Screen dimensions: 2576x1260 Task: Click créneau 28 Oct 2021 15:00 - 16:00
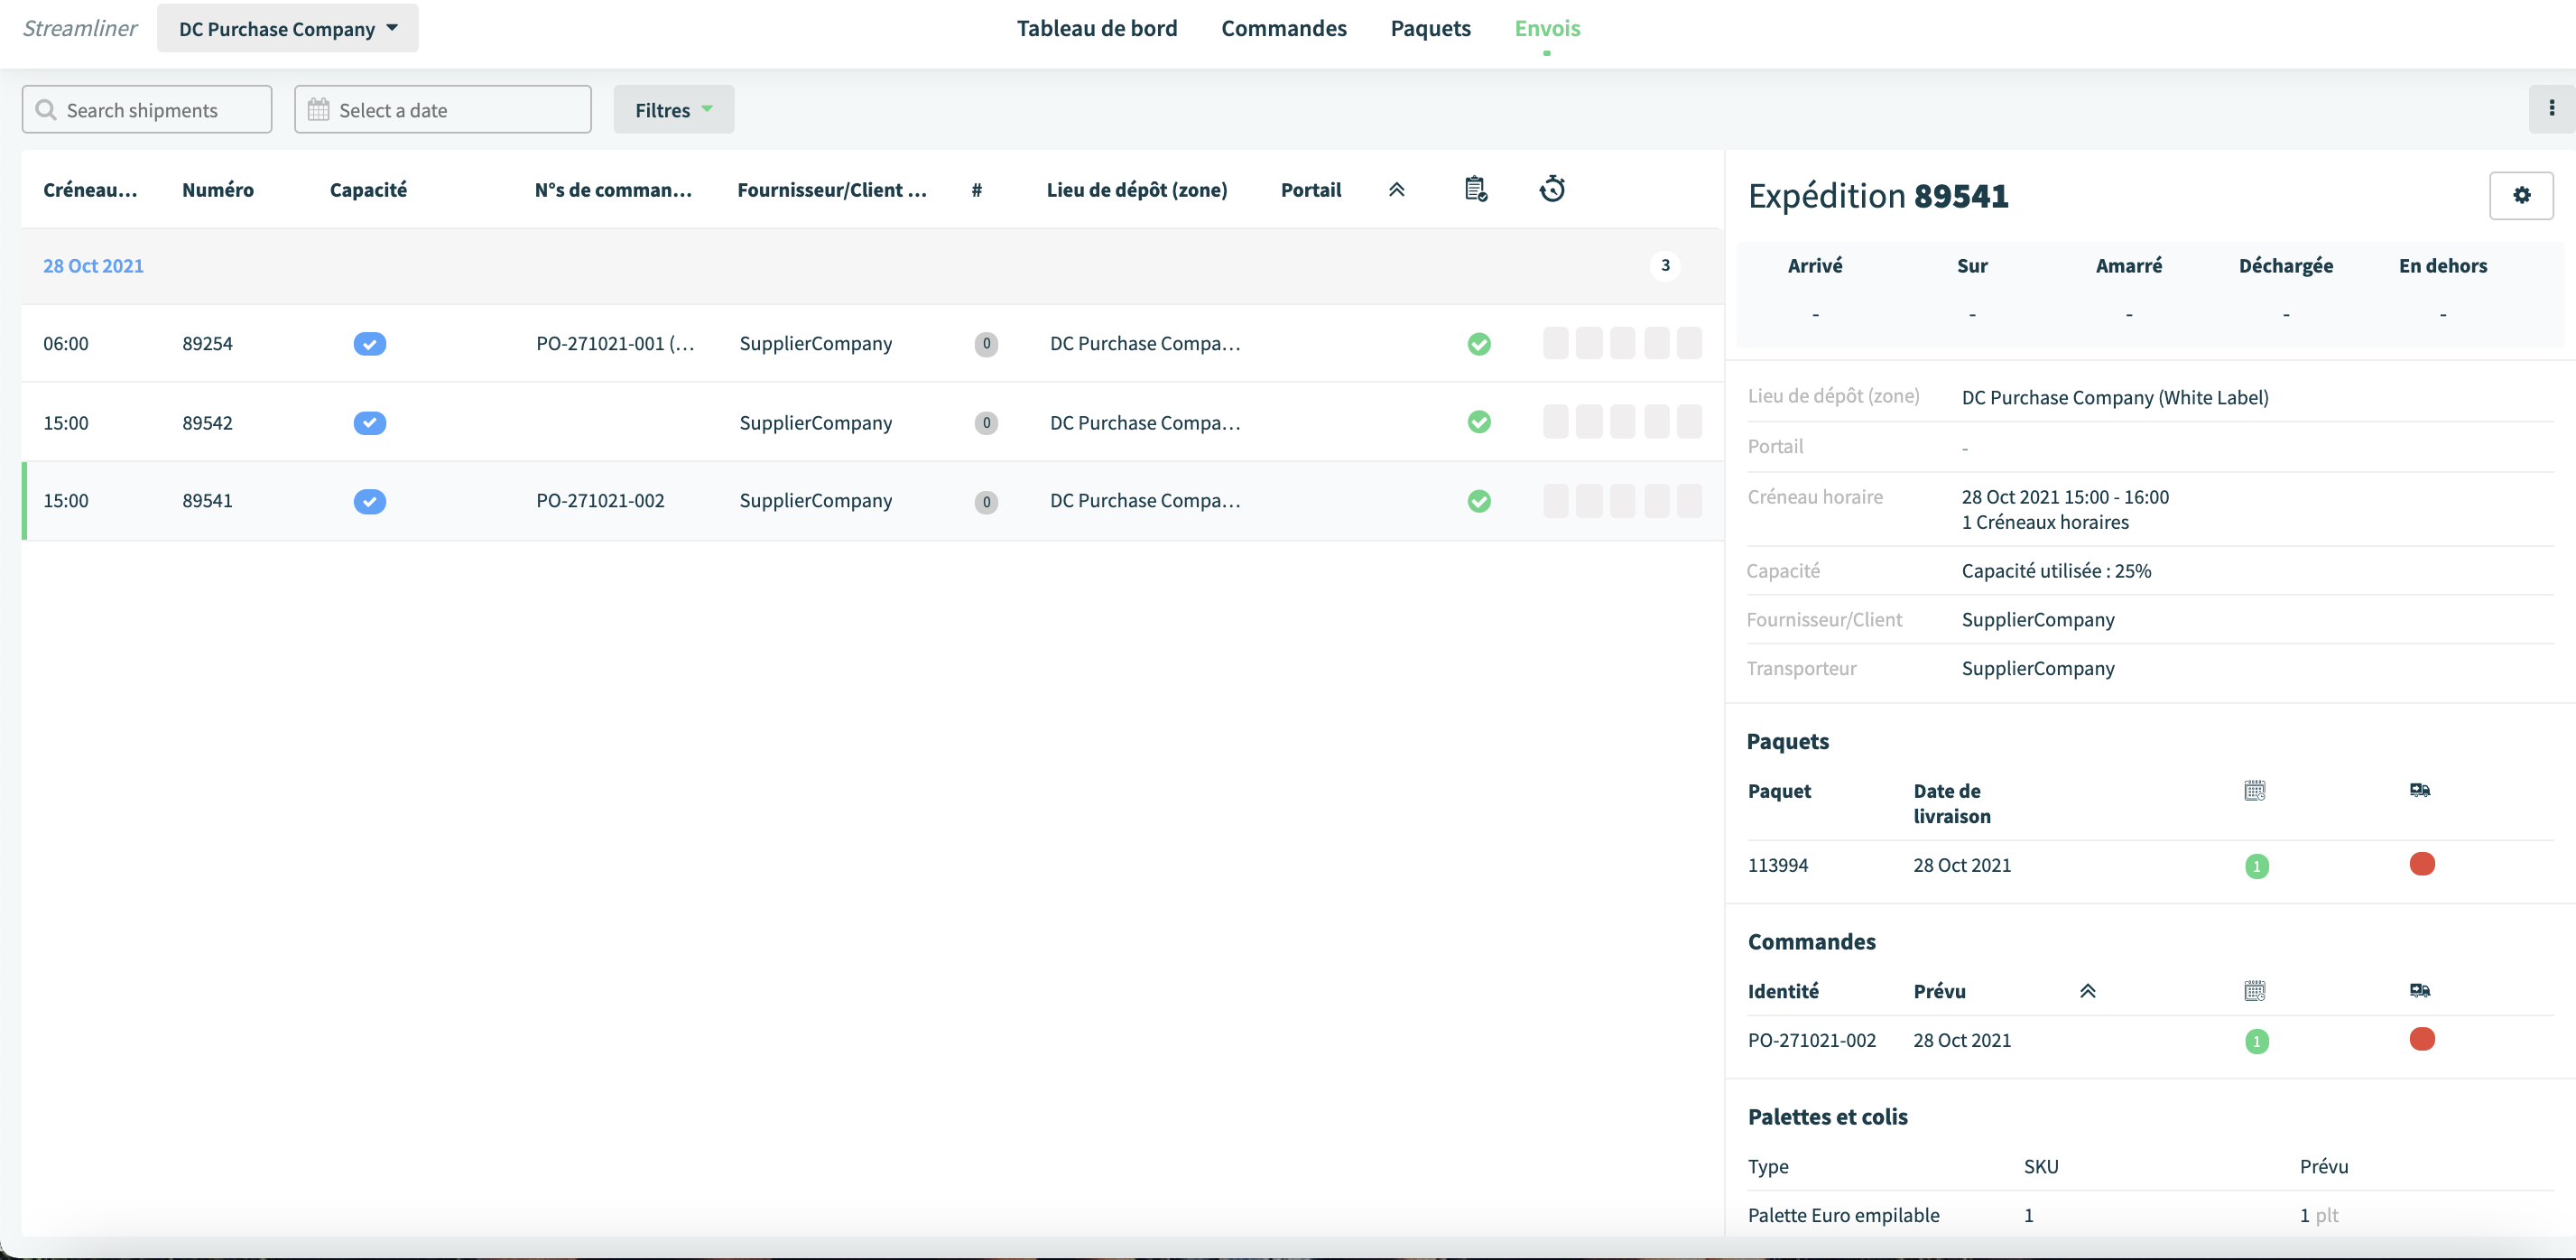coord(2065,497)
